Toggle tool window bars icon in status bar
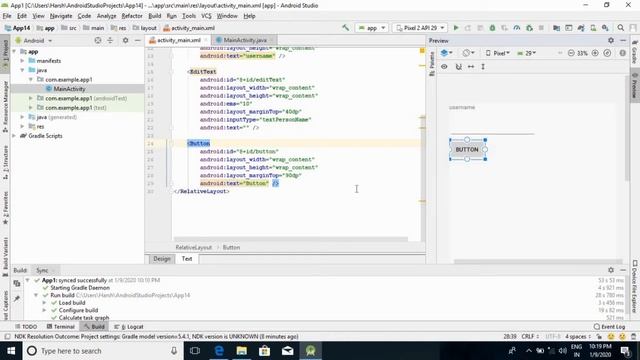 pyautogui.click(x=7, y=337)
